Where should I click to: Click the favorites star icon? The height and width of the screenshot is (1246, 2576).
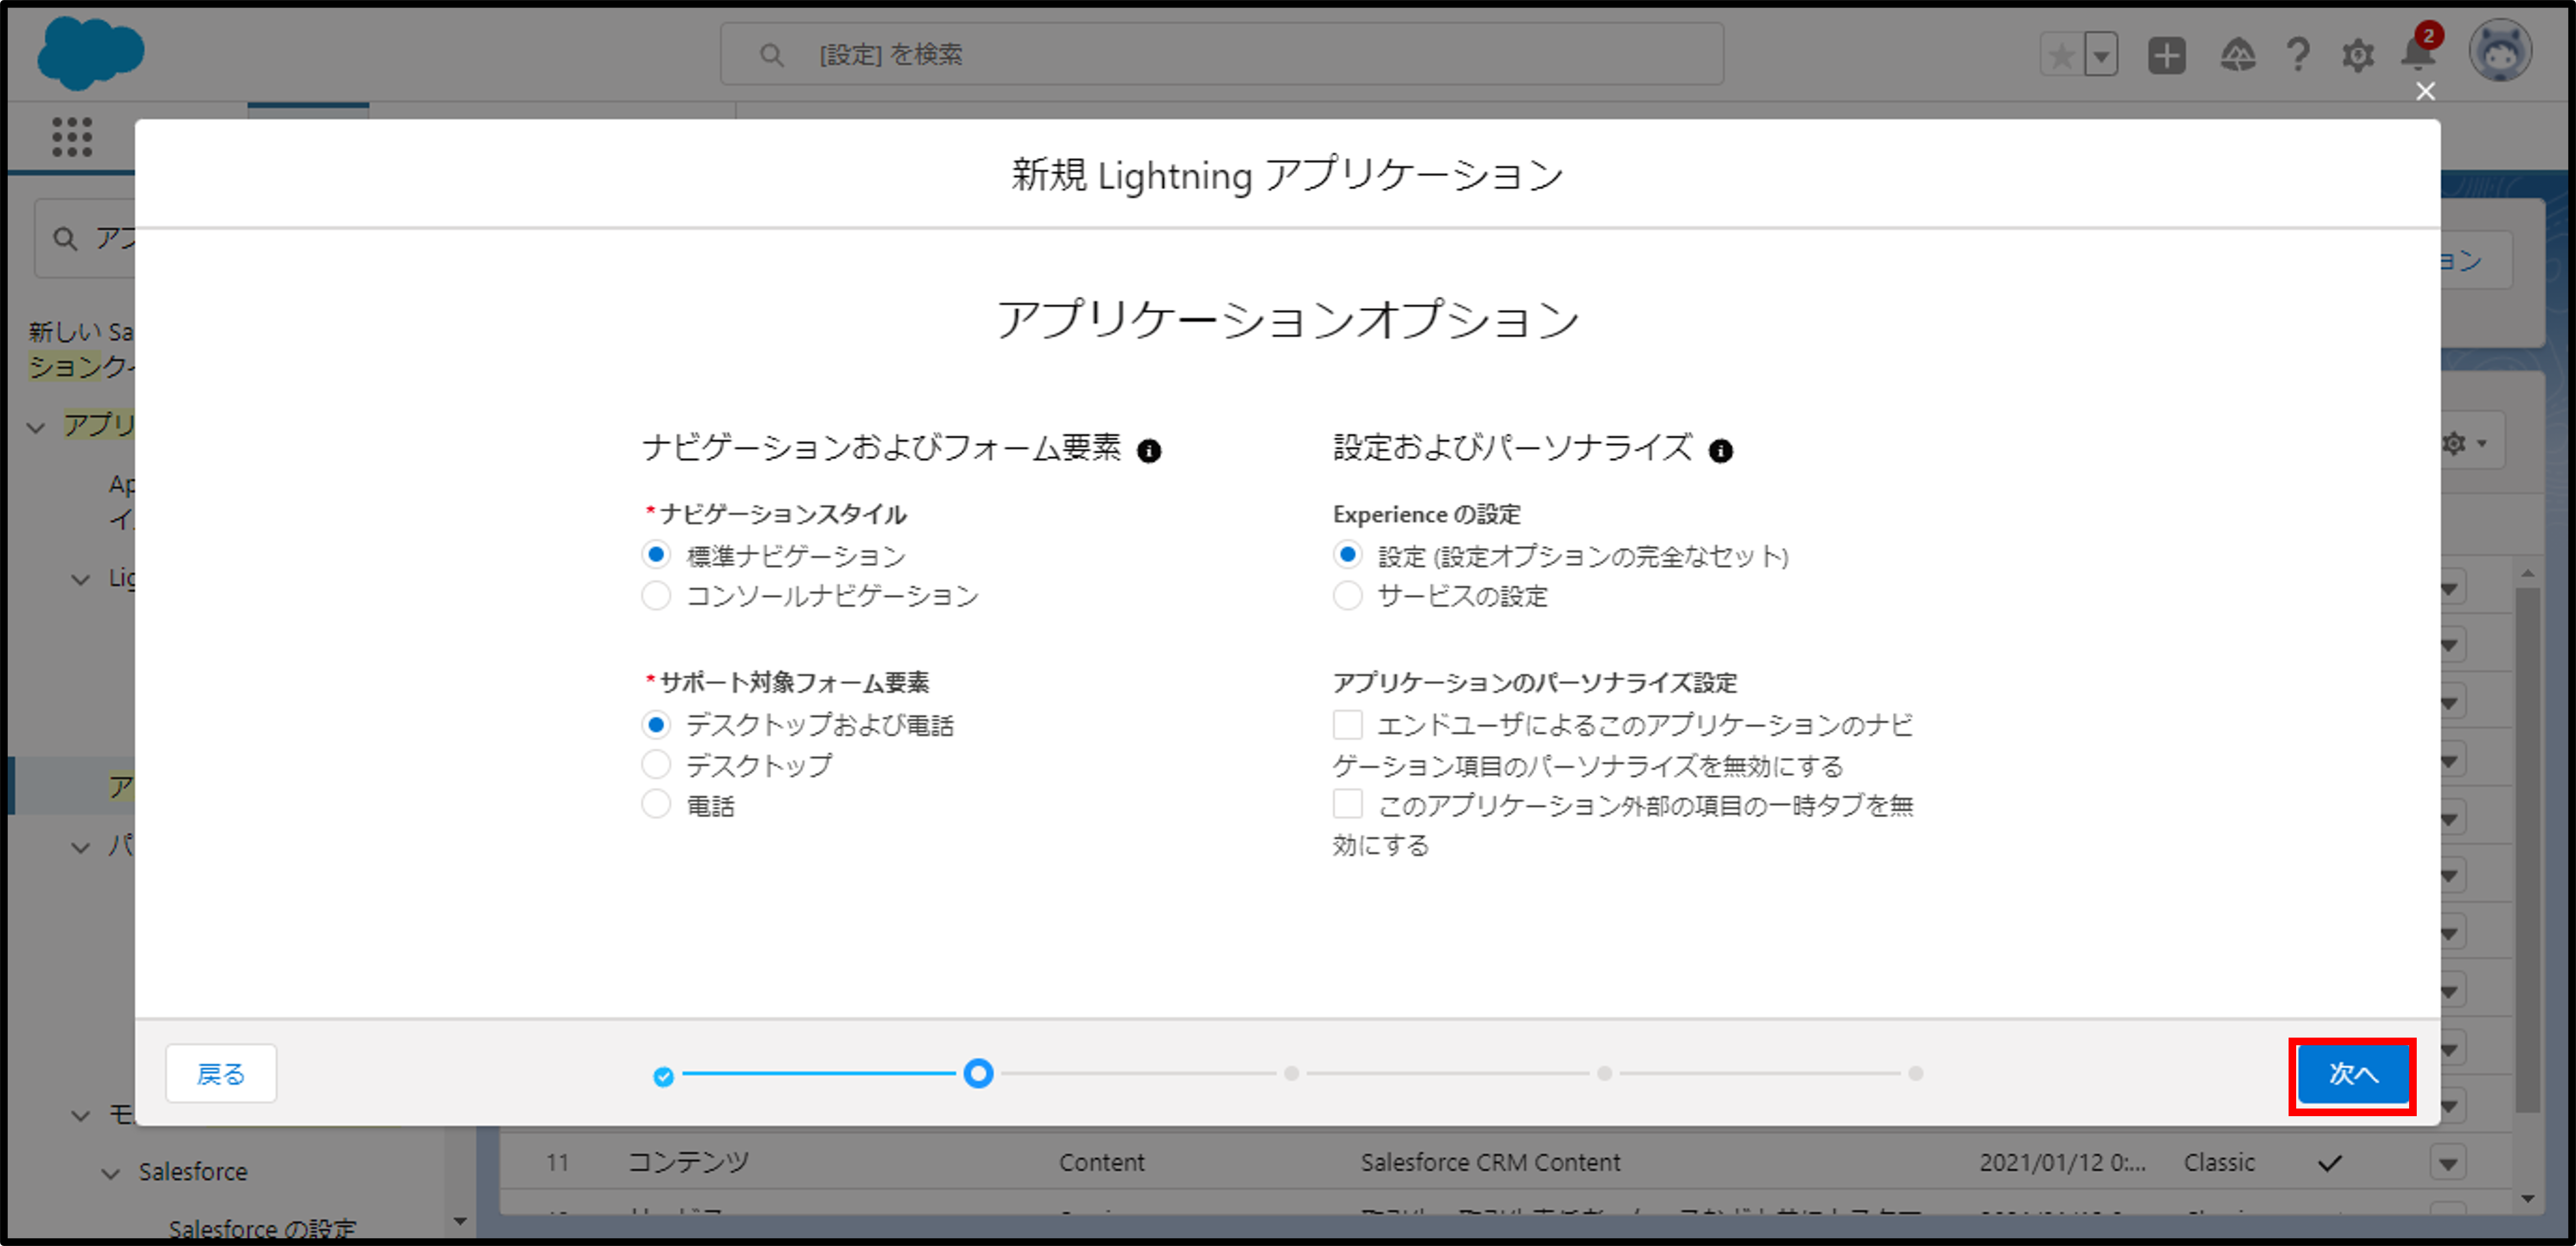(2061, 55)
